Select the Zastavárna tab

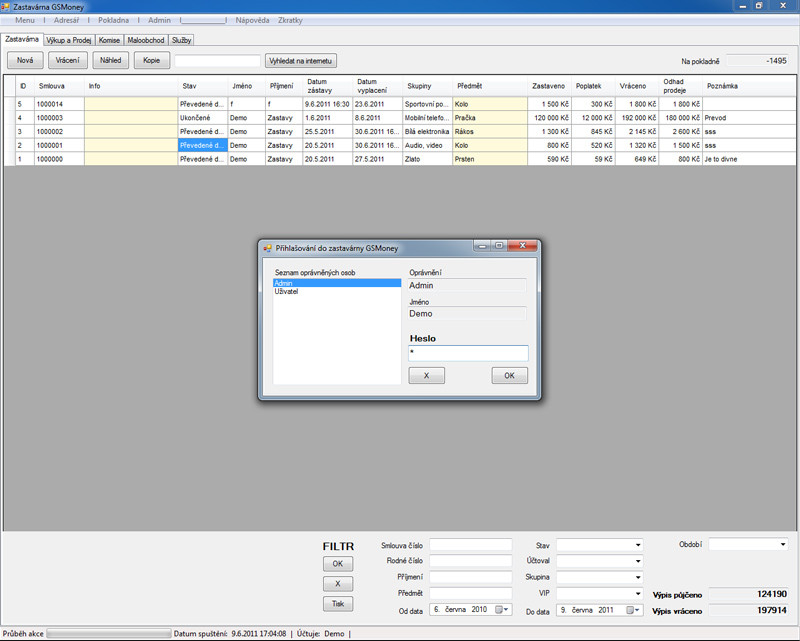tap(22, 39)
